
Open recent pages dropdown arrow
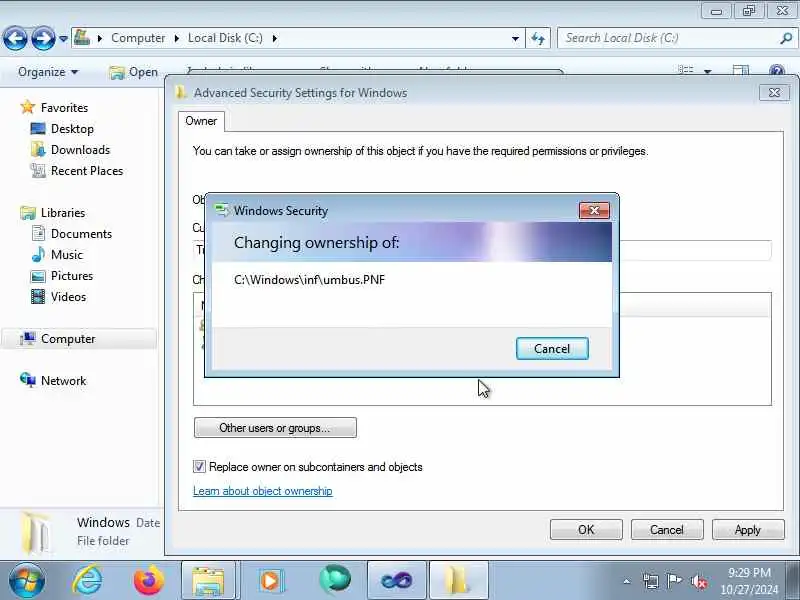63,38
